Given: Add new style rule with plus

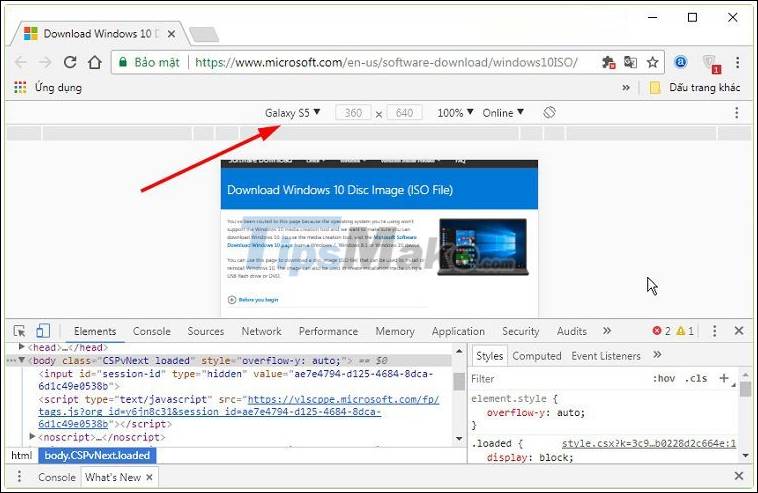Looking at the screenshot, I should pos(724,378).
